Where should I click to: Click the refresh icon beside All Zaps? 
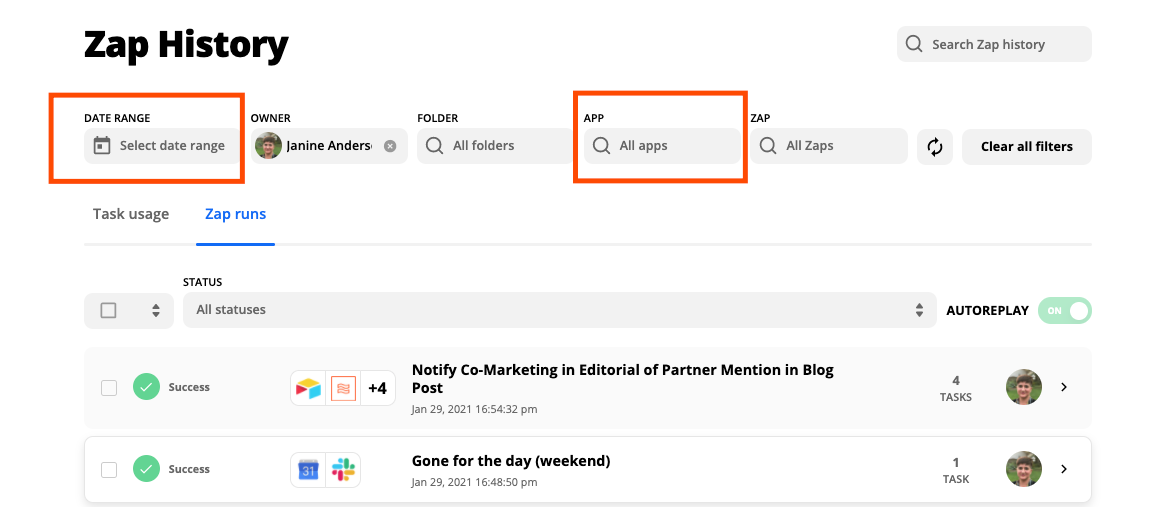pyautogui.click(x=935, y=147)
